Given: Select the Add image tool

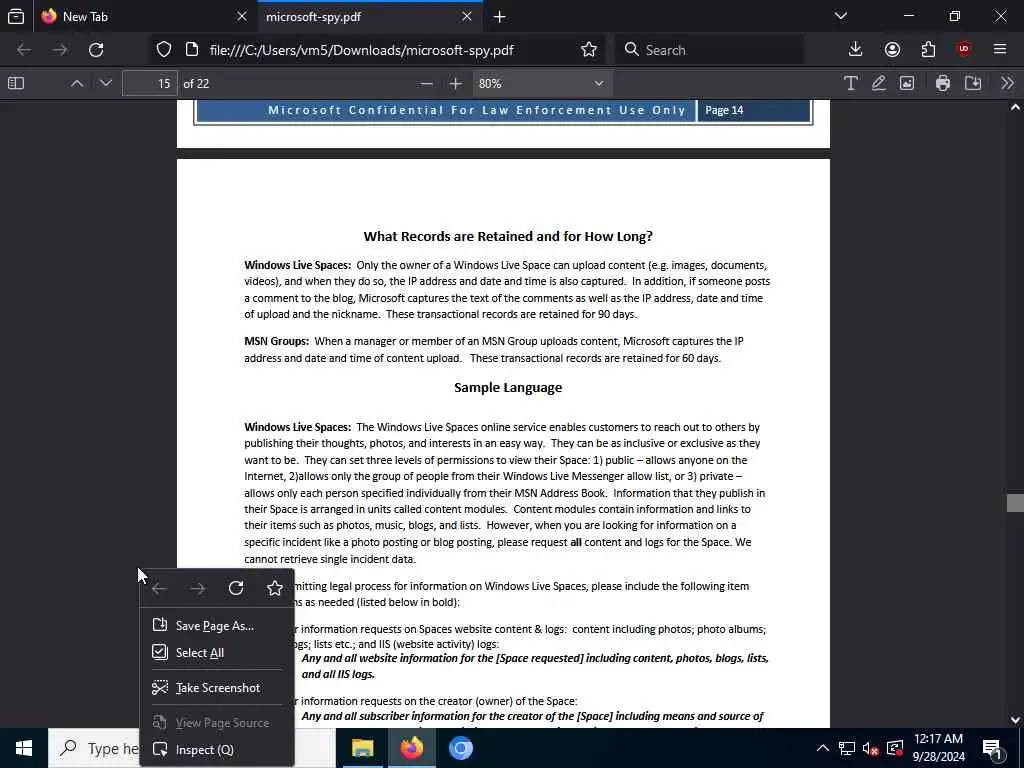Looking at the screenshot, I should pyautogui.click(x=907, y=83).
